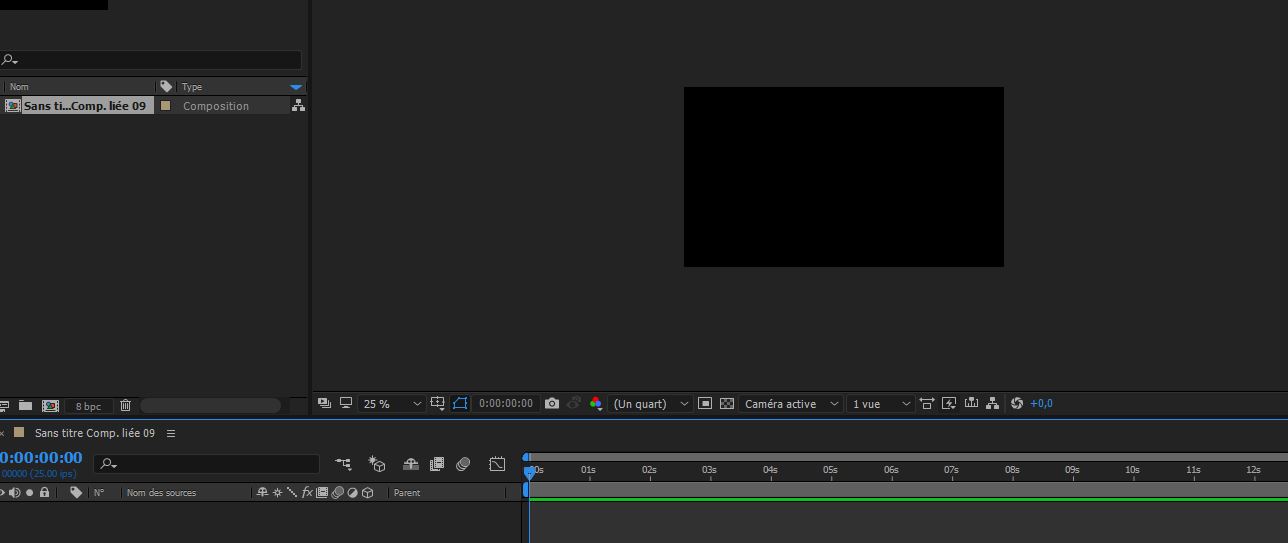Select the Sans titre Comp. liée 09 tab

pos(94,434)
